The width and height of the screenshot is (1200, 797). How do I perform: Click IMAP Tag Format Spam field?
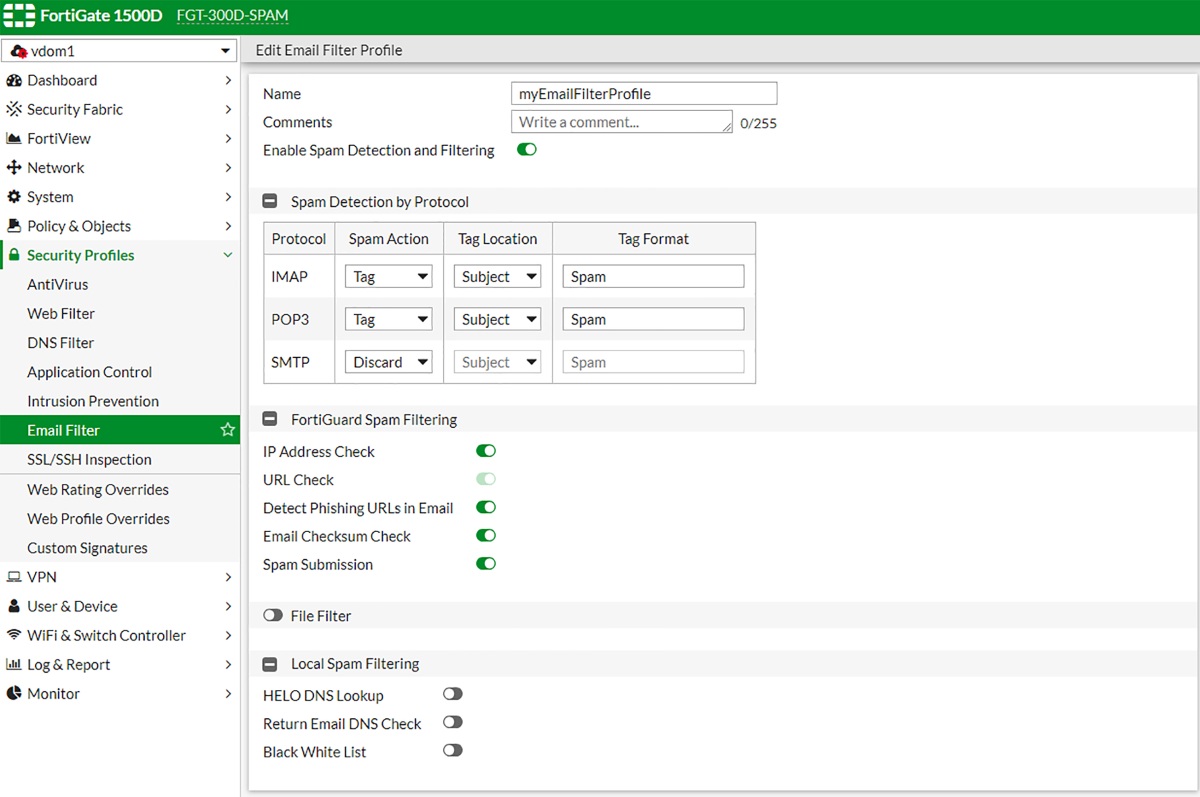pos(654,277)
